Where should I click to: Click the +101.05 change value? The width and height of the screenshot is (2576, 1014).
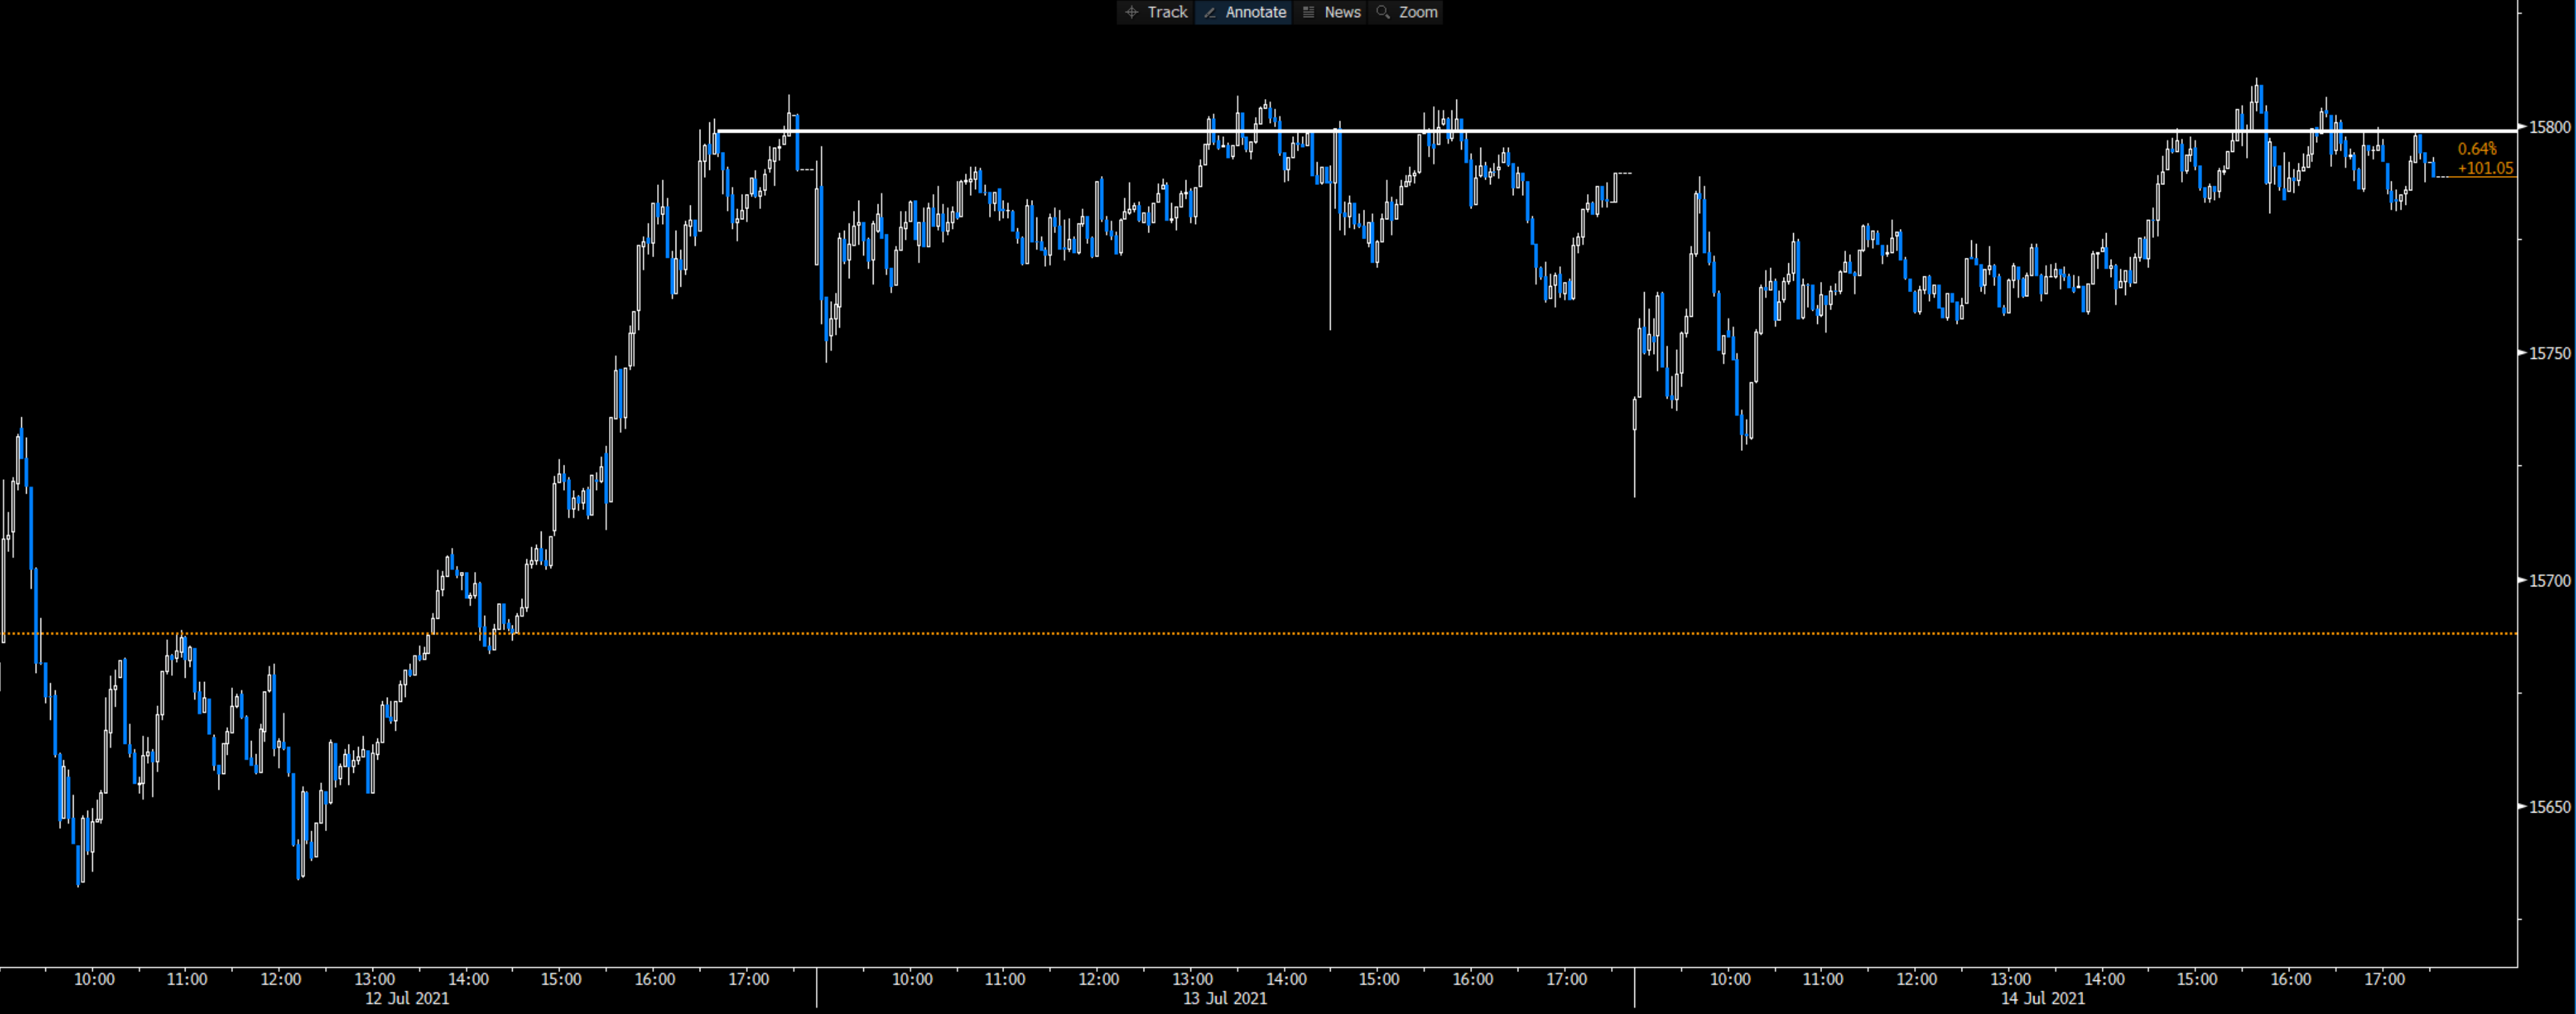(x=2485, y=168)
